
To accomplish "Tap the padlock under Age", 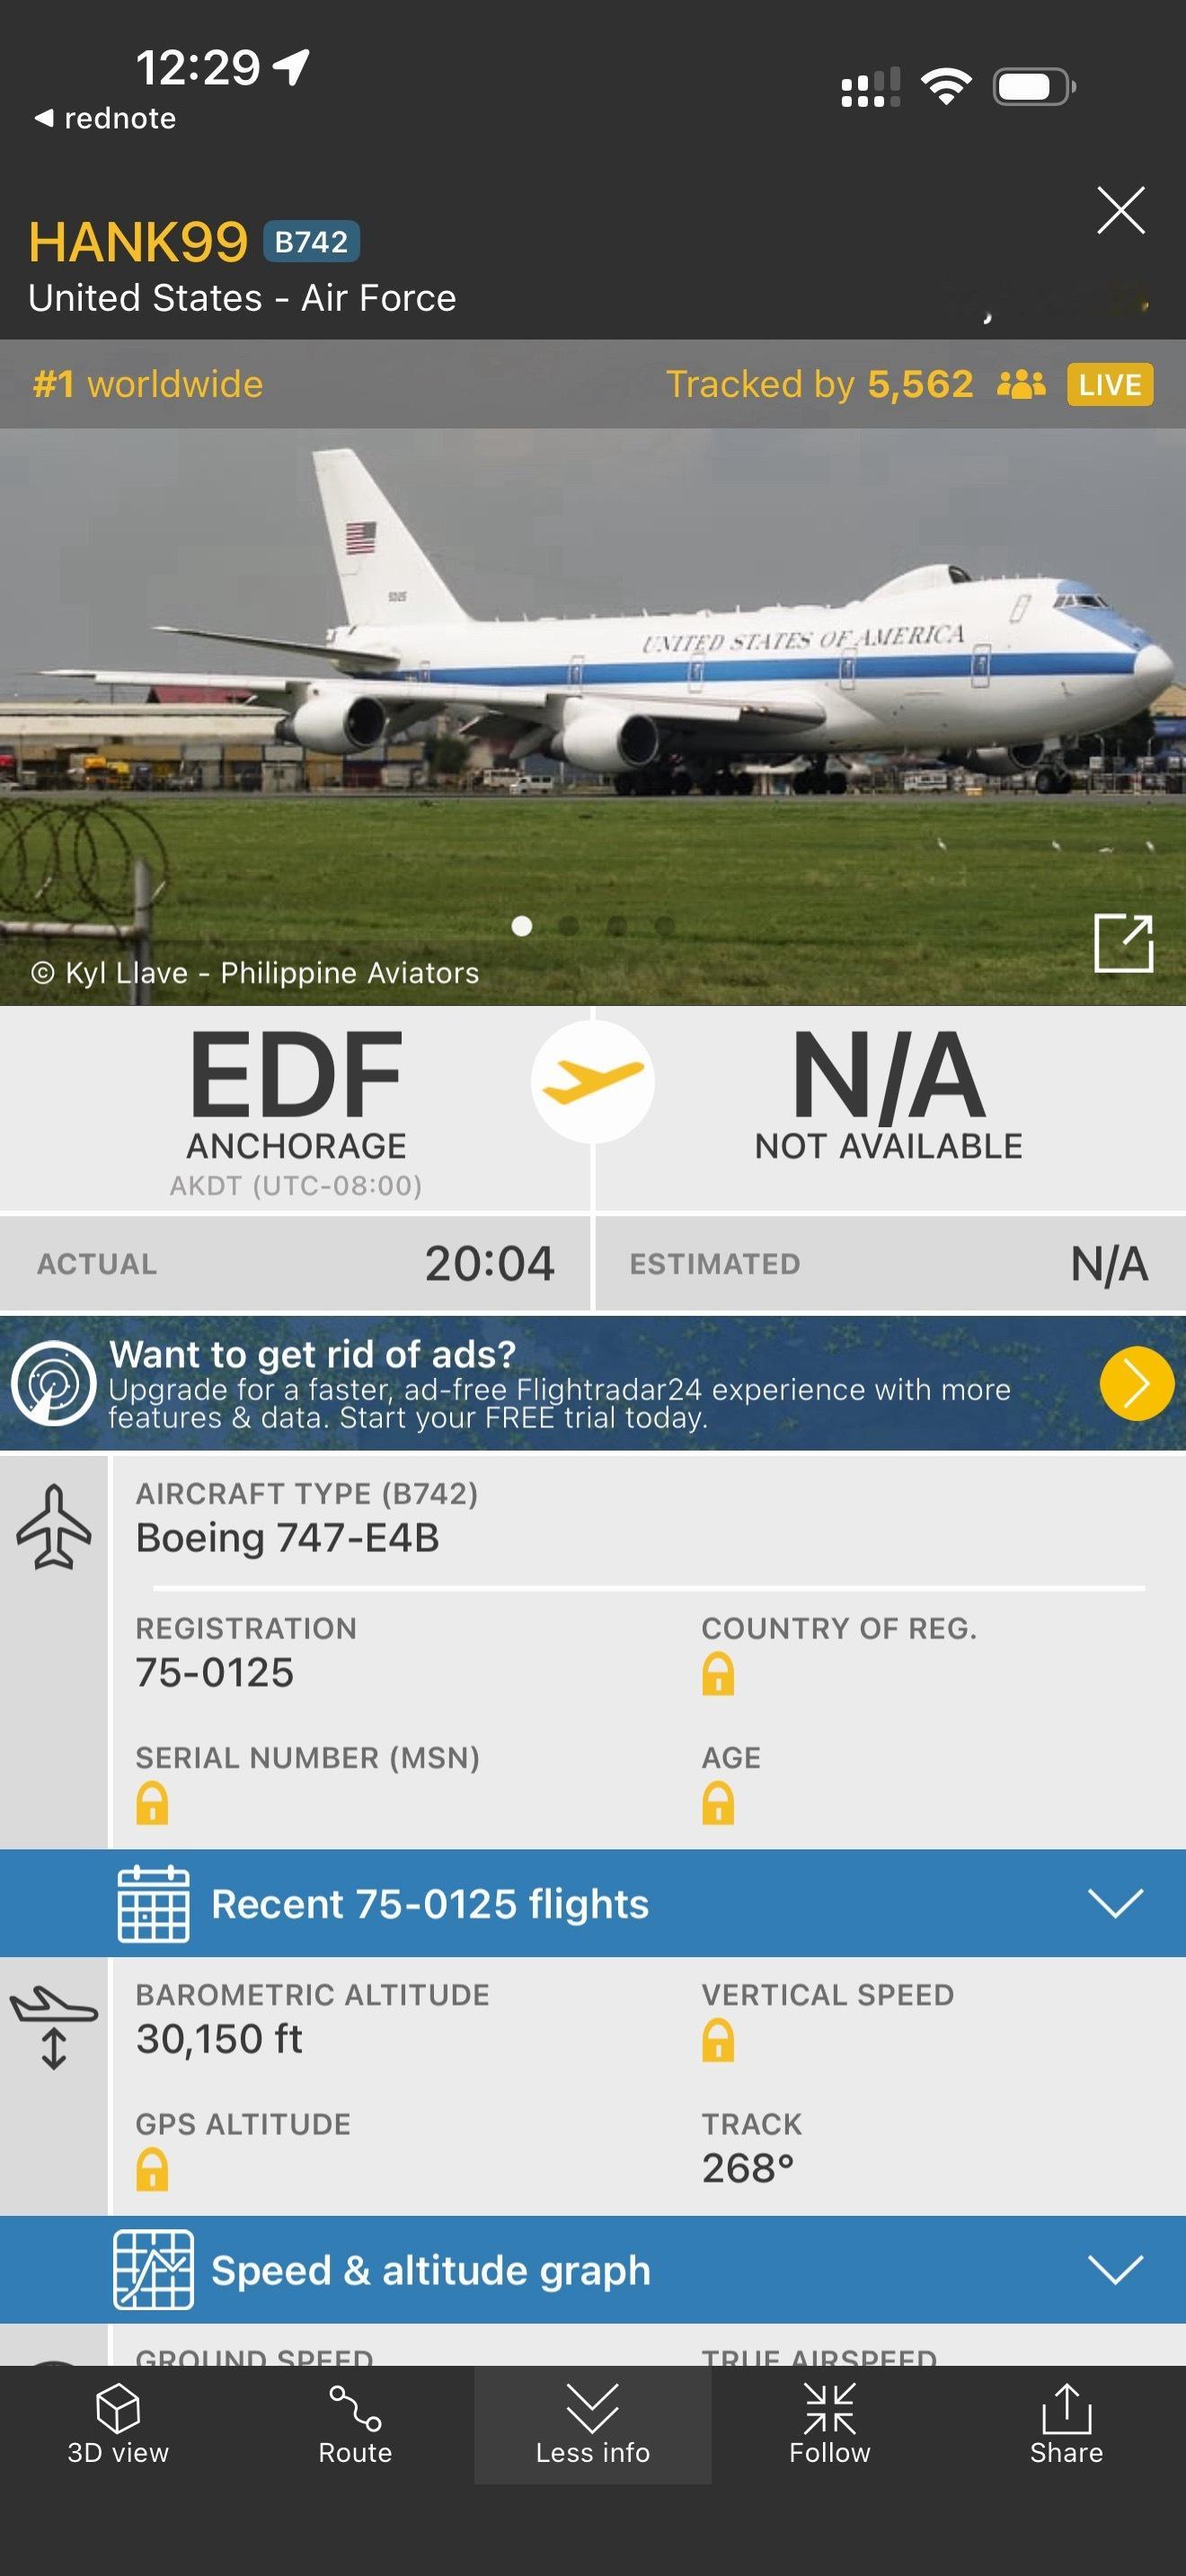I will [717, 1802].
